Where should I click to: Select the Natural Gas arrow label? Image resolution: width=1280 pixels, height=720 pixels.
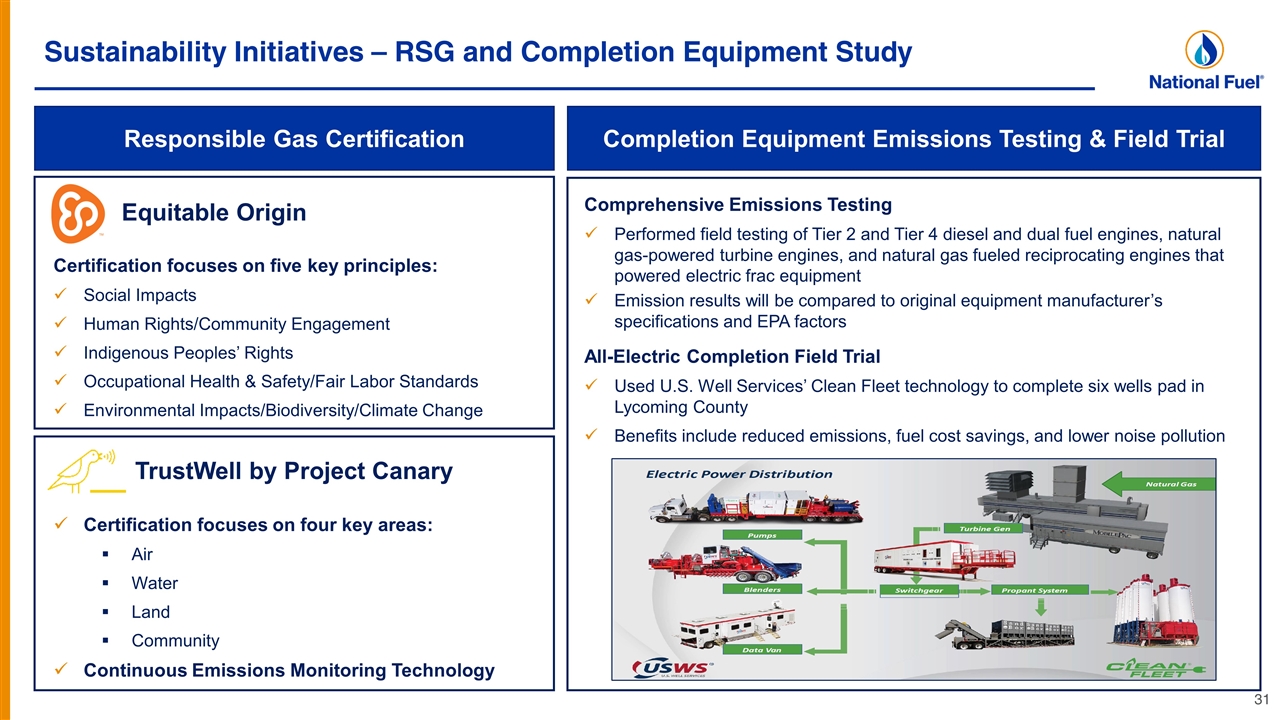(x=1177, y=483)
